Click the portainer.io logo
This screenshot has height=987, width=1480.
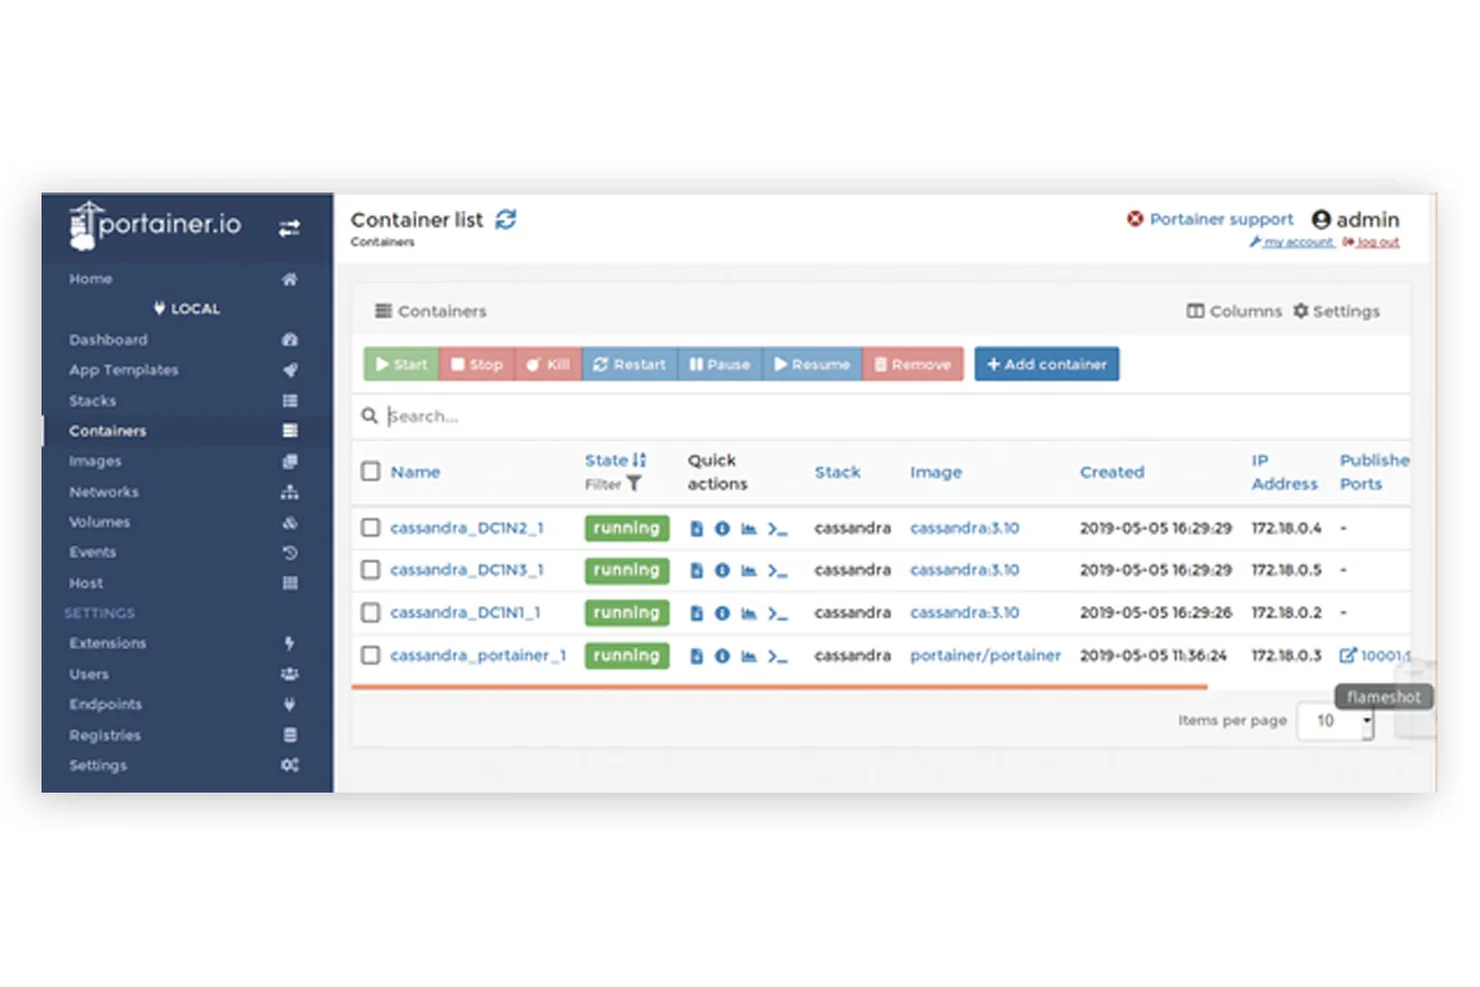click(155, 224)
